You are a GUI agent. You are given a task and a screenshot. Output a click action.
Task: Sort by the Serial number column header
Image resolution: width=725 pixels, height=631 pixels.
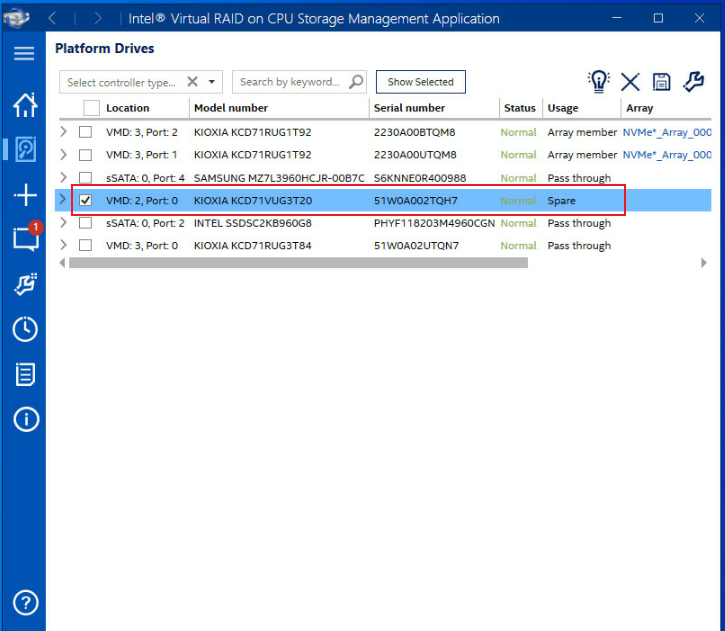[x=409, y=108]
